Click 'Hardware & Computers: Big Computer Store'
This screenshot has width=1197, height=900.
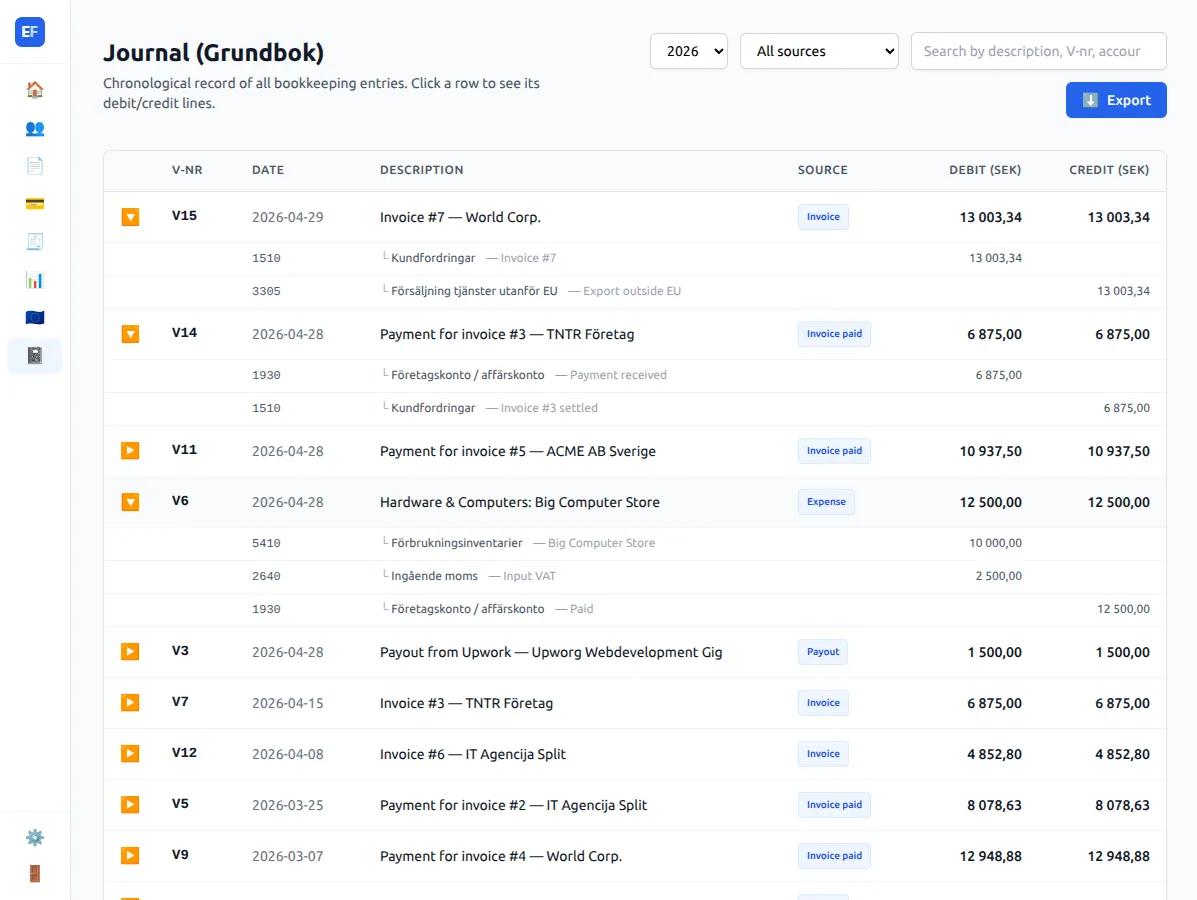click(x=520, y=502)
